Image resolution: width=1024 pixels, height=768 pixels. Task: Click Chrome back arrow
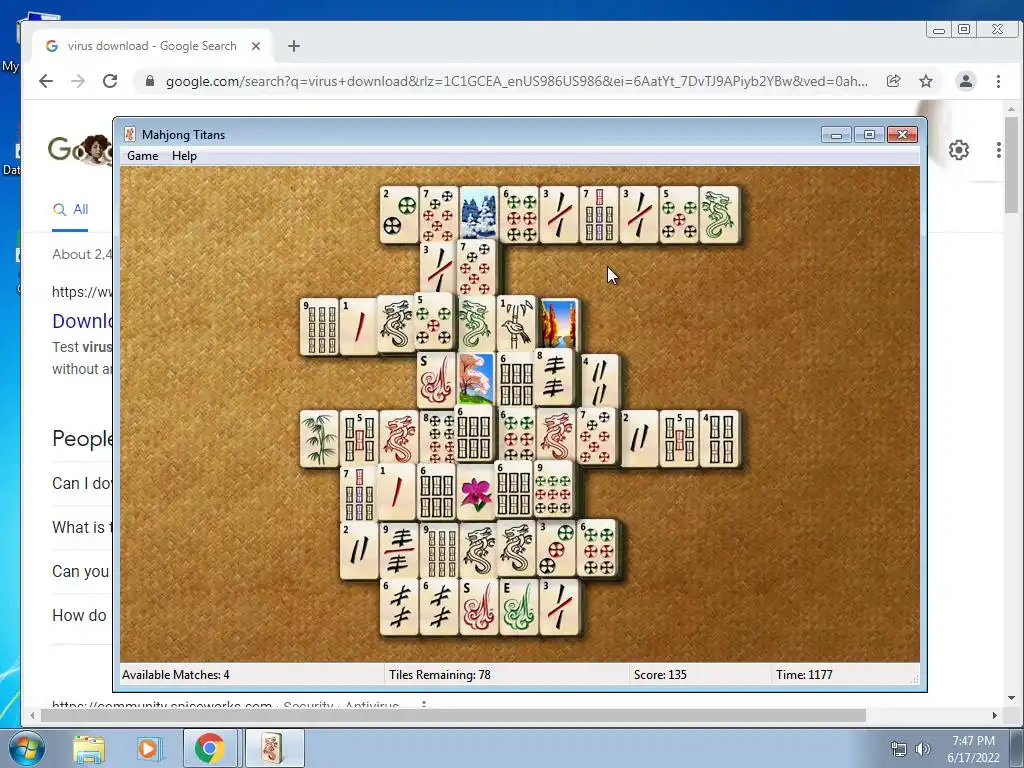pyautogui.click(x=46, y=81)
